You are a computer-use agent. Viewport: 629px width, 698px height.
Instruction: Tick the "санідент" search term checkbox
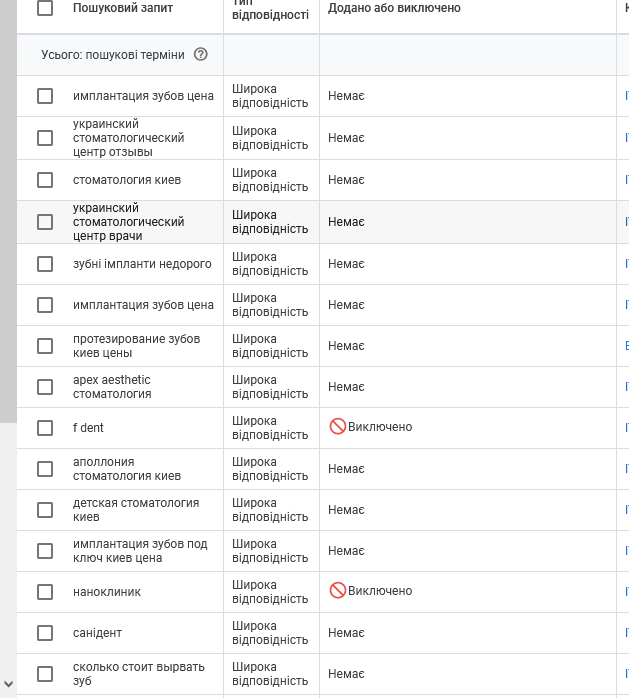tap(45, 633)
